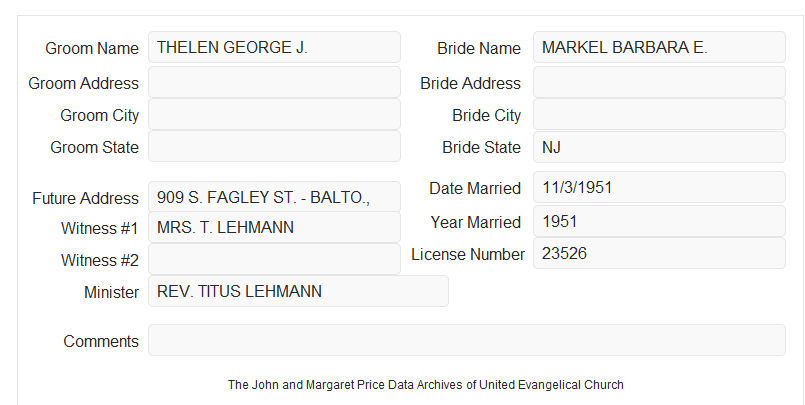Click the Groom Name label
Viewport: 805px width, 405px height.
point(92,48)
